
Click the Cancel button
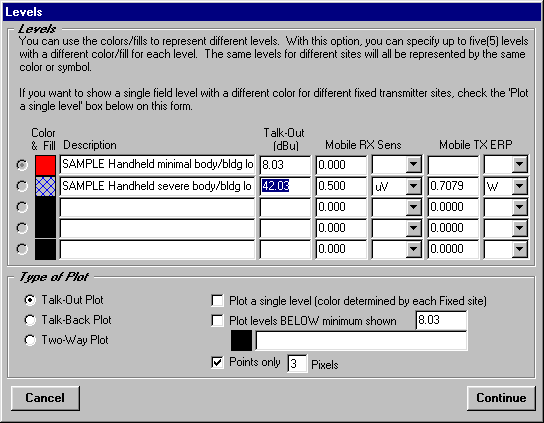(x=45, y=398)
